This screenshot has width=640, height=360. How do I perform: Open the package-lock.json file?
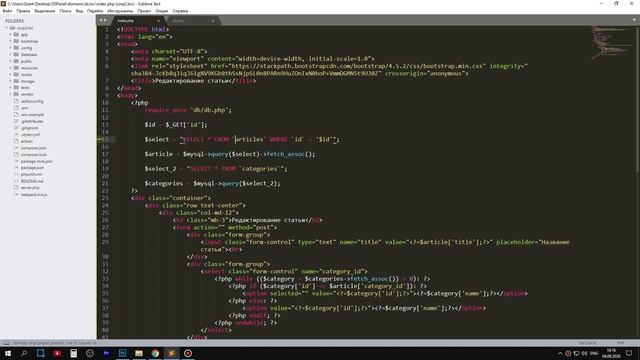pyautogui.click(x=36, y=161)
